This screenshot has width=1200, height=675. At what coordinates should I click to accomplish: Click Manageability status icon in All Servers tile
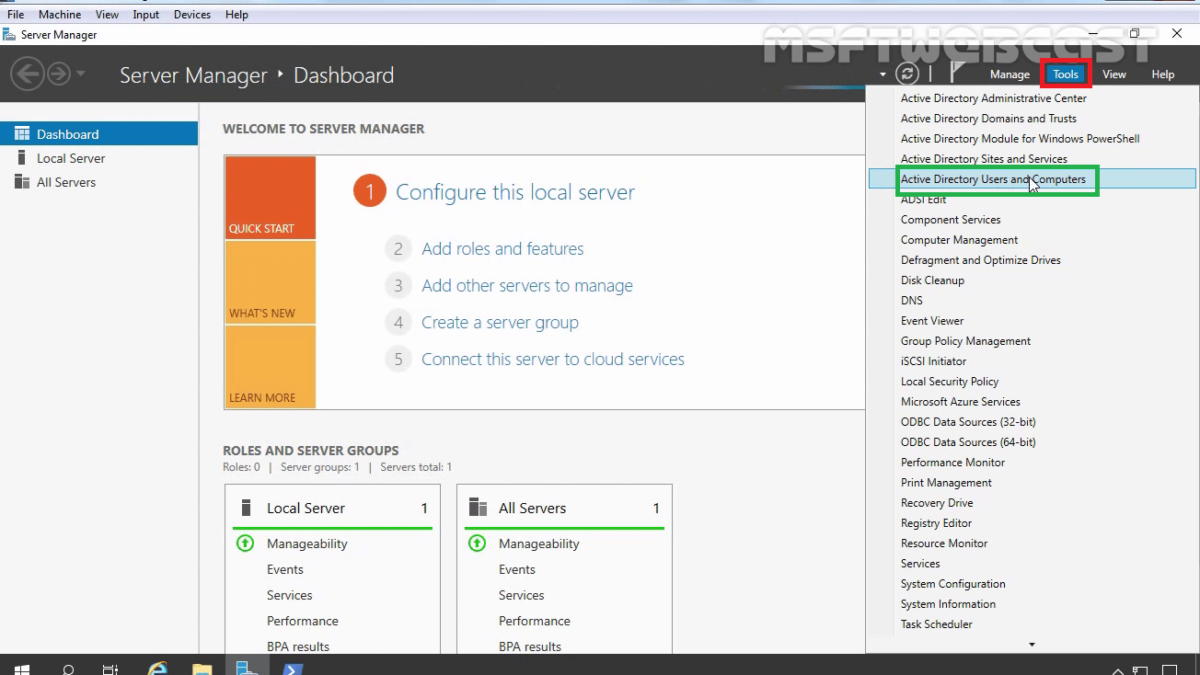[x=477, y=544]
